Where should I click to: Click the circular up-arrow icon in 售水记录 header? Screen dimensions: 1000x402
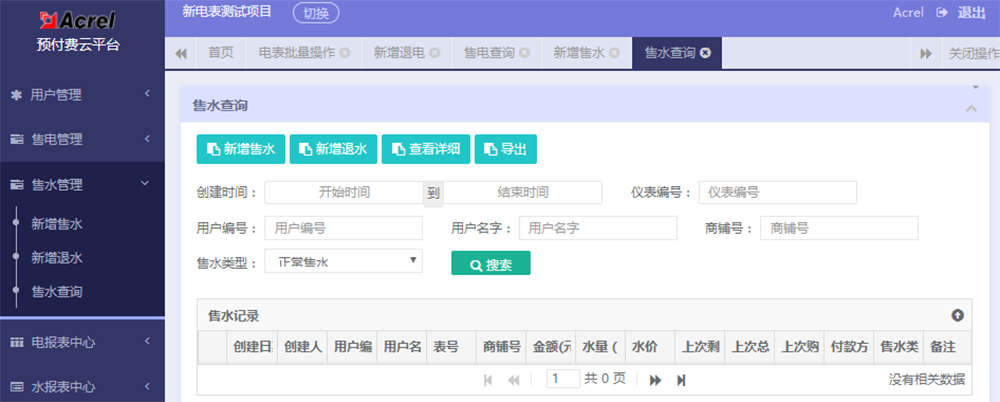point(957,315)
